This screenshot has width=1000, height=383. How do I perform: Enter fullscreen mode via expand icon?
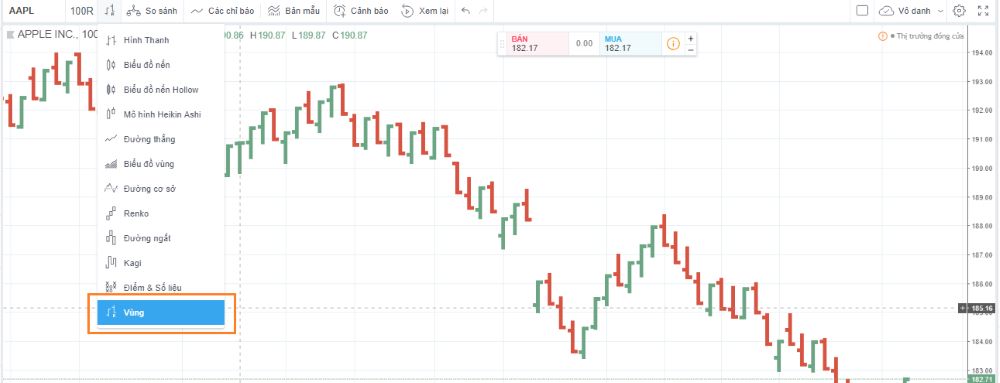coord(983,11)
